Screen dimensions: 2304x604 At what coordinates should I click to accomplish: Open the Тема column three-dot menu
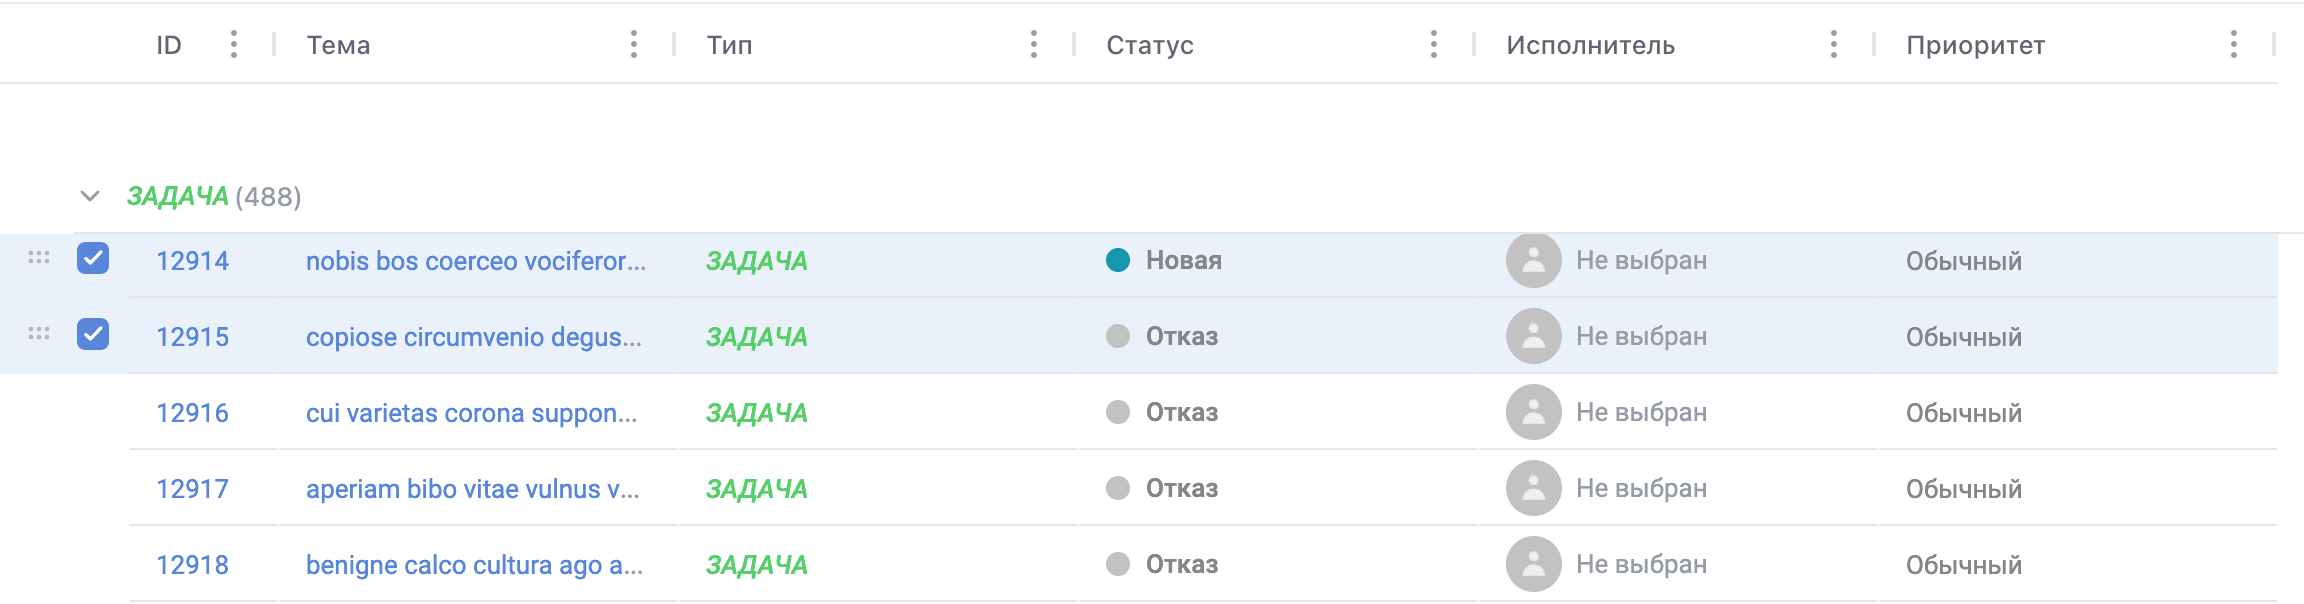[634, 44]
